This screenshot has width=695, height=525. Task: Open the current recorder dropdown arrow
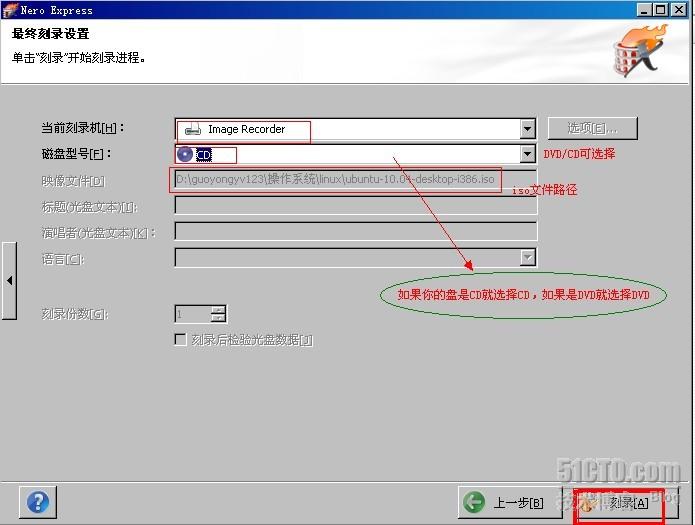527,129
